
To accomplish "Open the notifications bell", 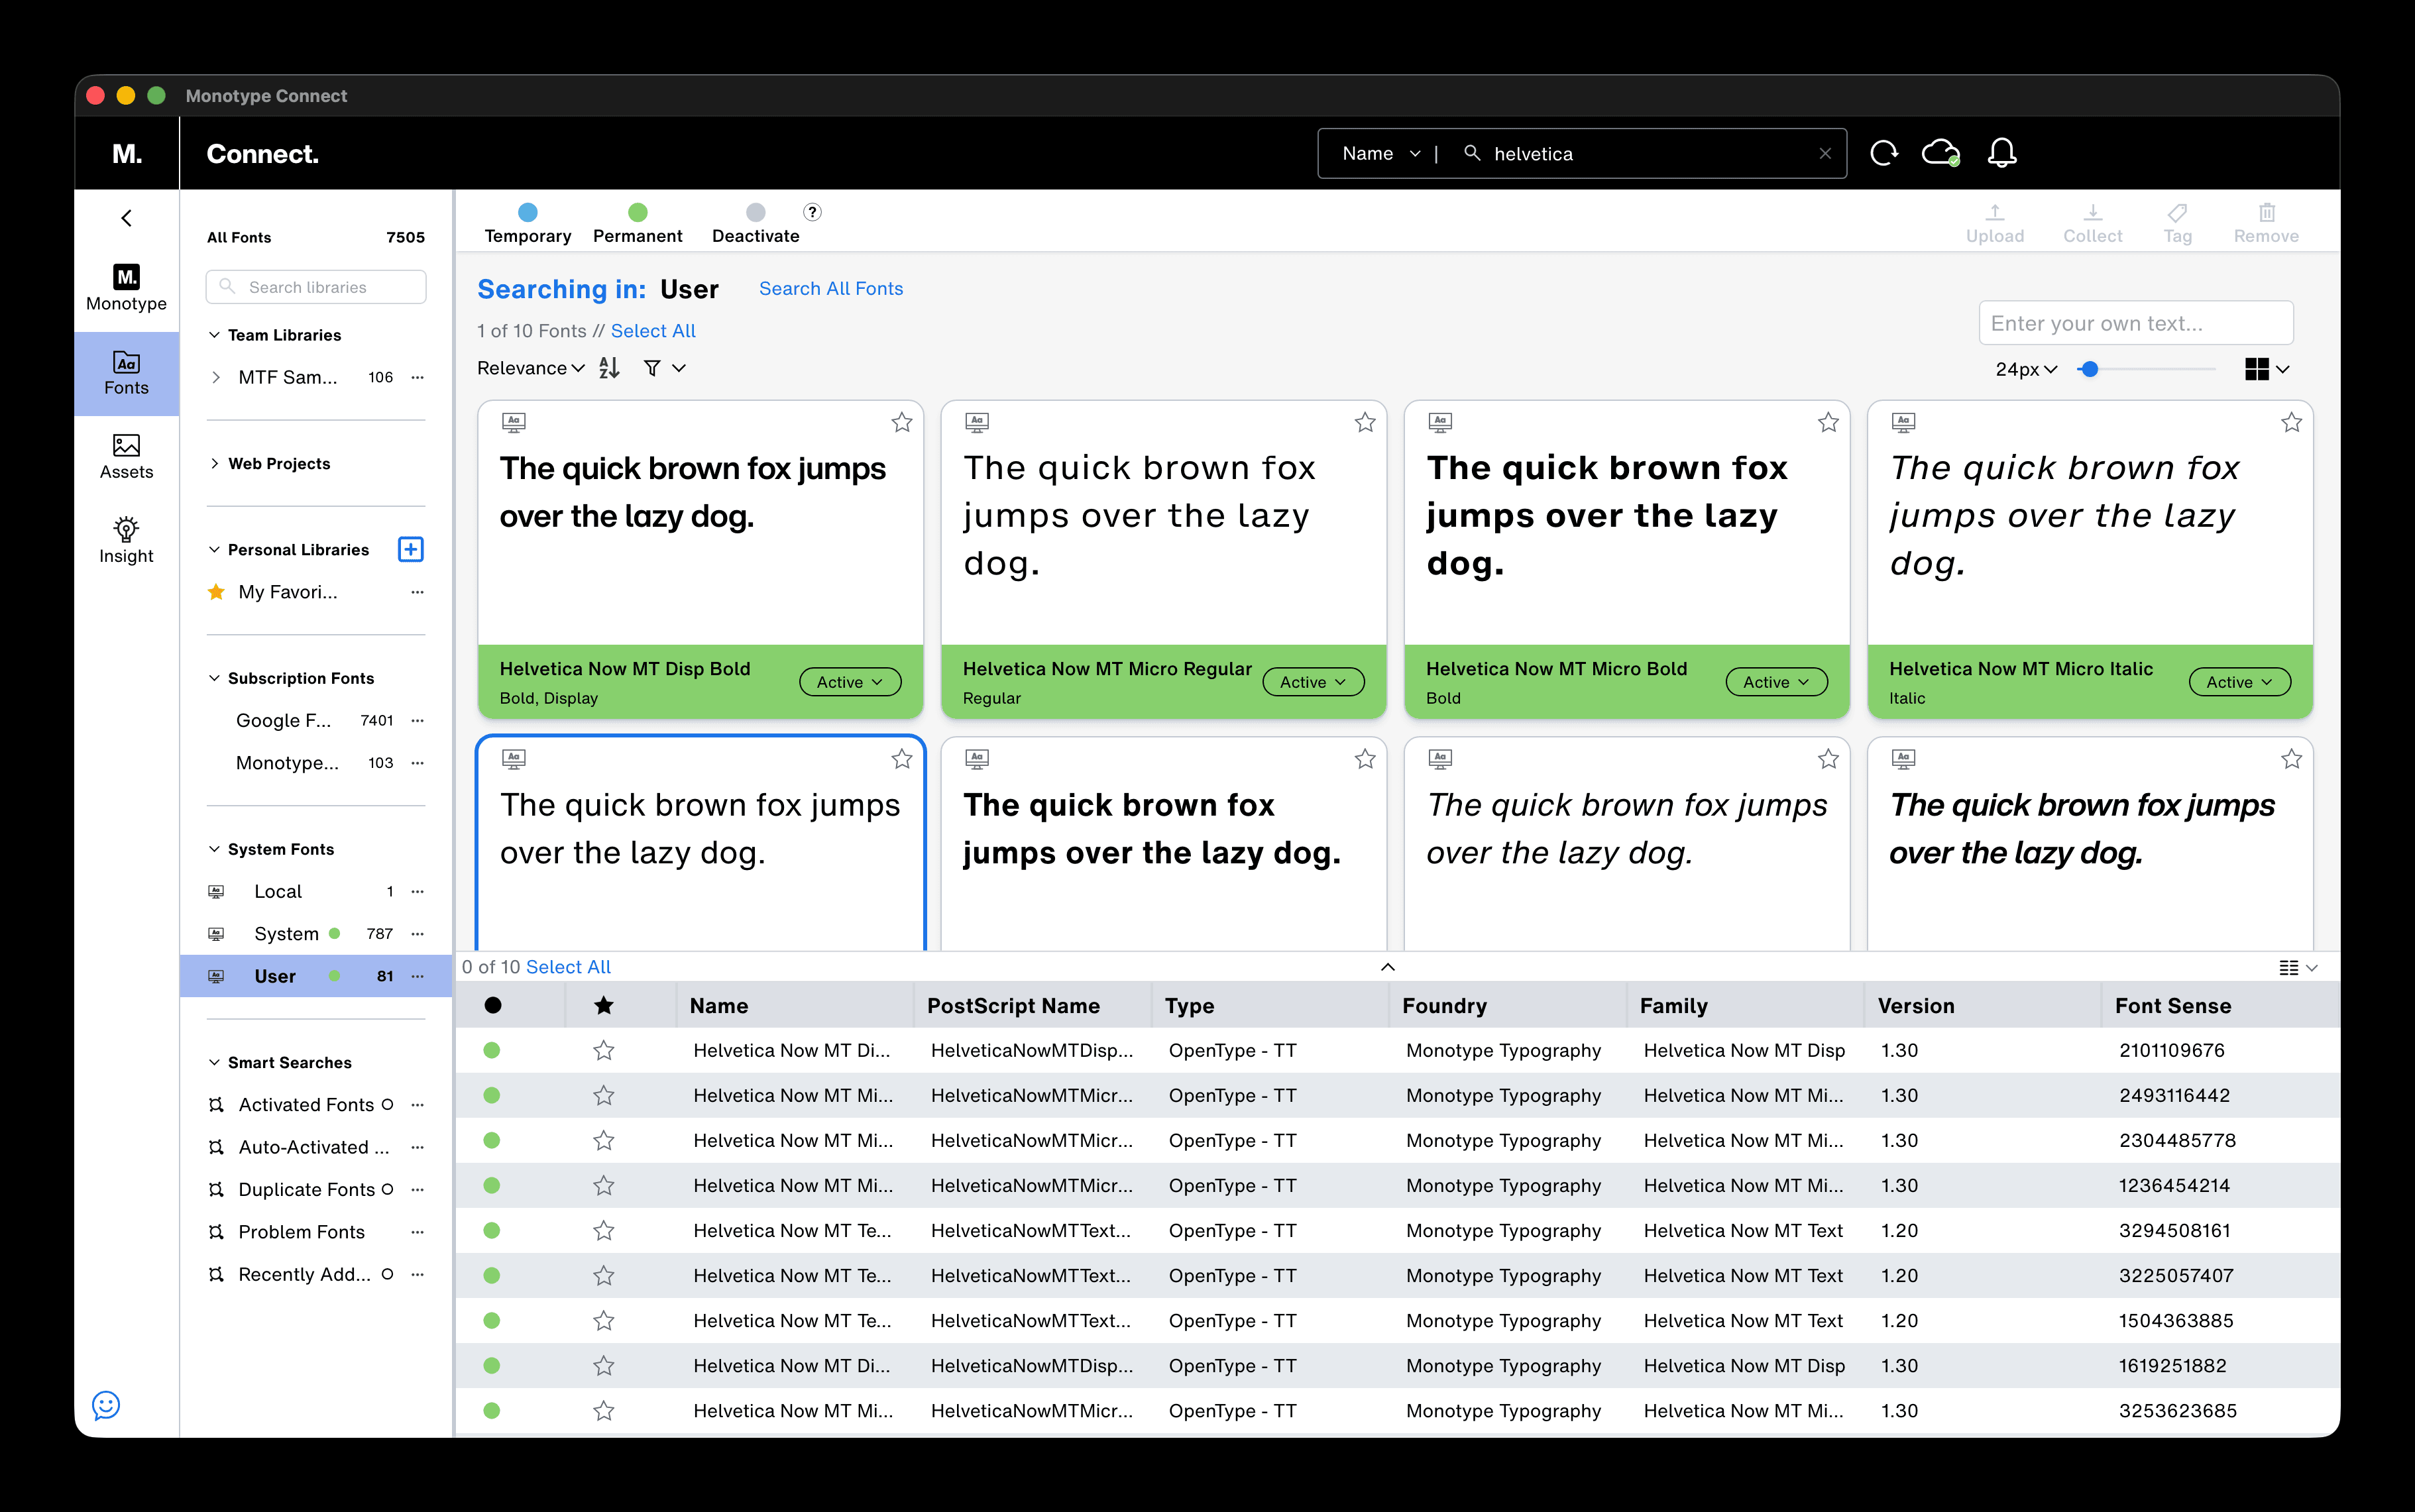I will [2001, 153].
